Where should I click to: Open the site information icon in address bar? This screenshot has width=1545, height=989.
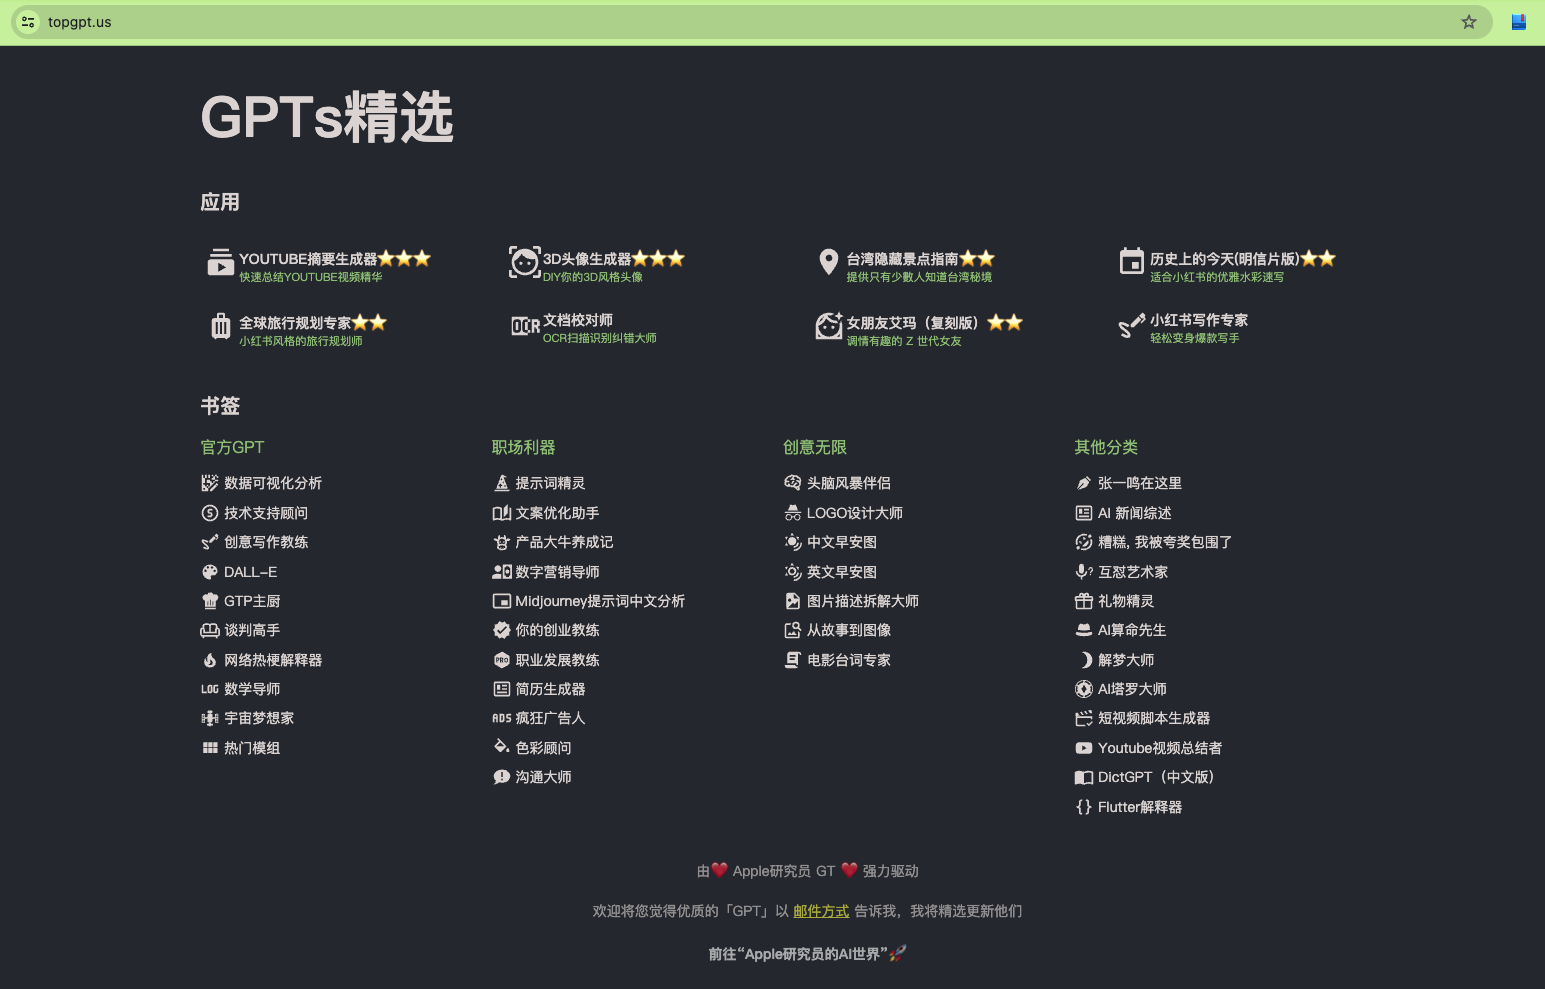pyautogui.click(x=28, y=22)
